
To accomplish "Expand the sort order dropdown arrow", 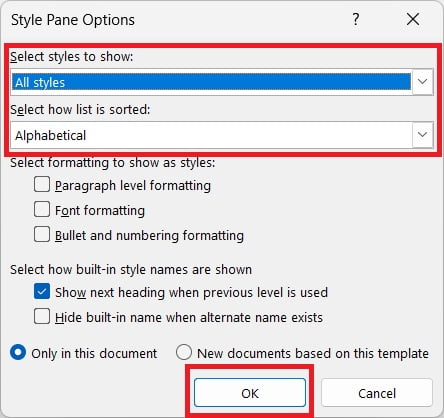I will 423,135.
